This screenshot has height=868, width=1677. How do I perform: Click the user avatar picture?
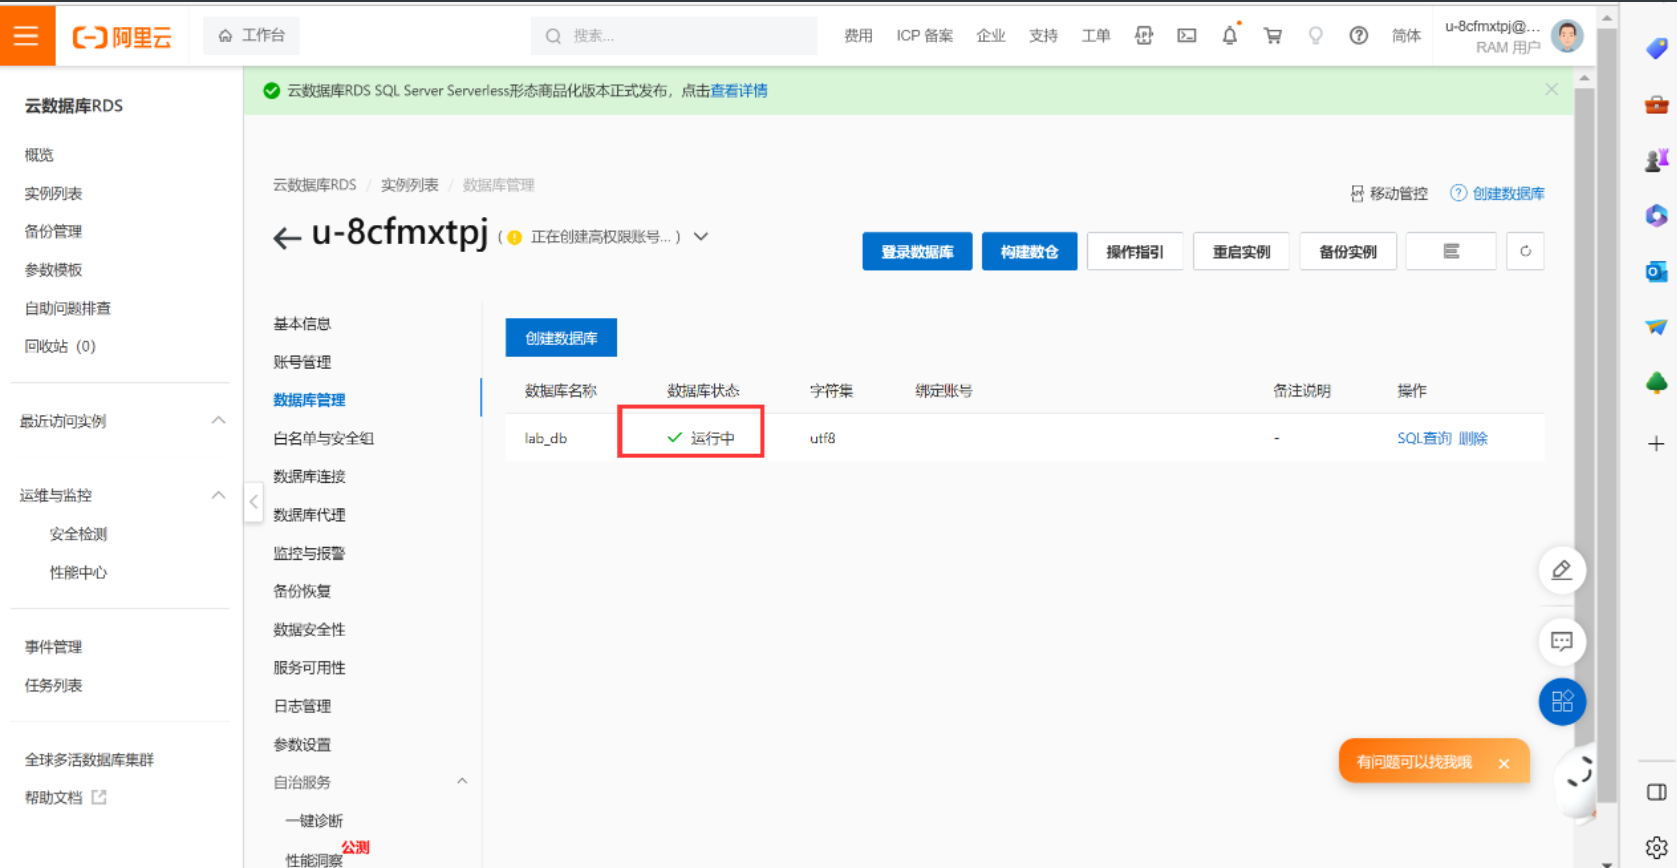pyautogui.click(x=1567, y=36)
